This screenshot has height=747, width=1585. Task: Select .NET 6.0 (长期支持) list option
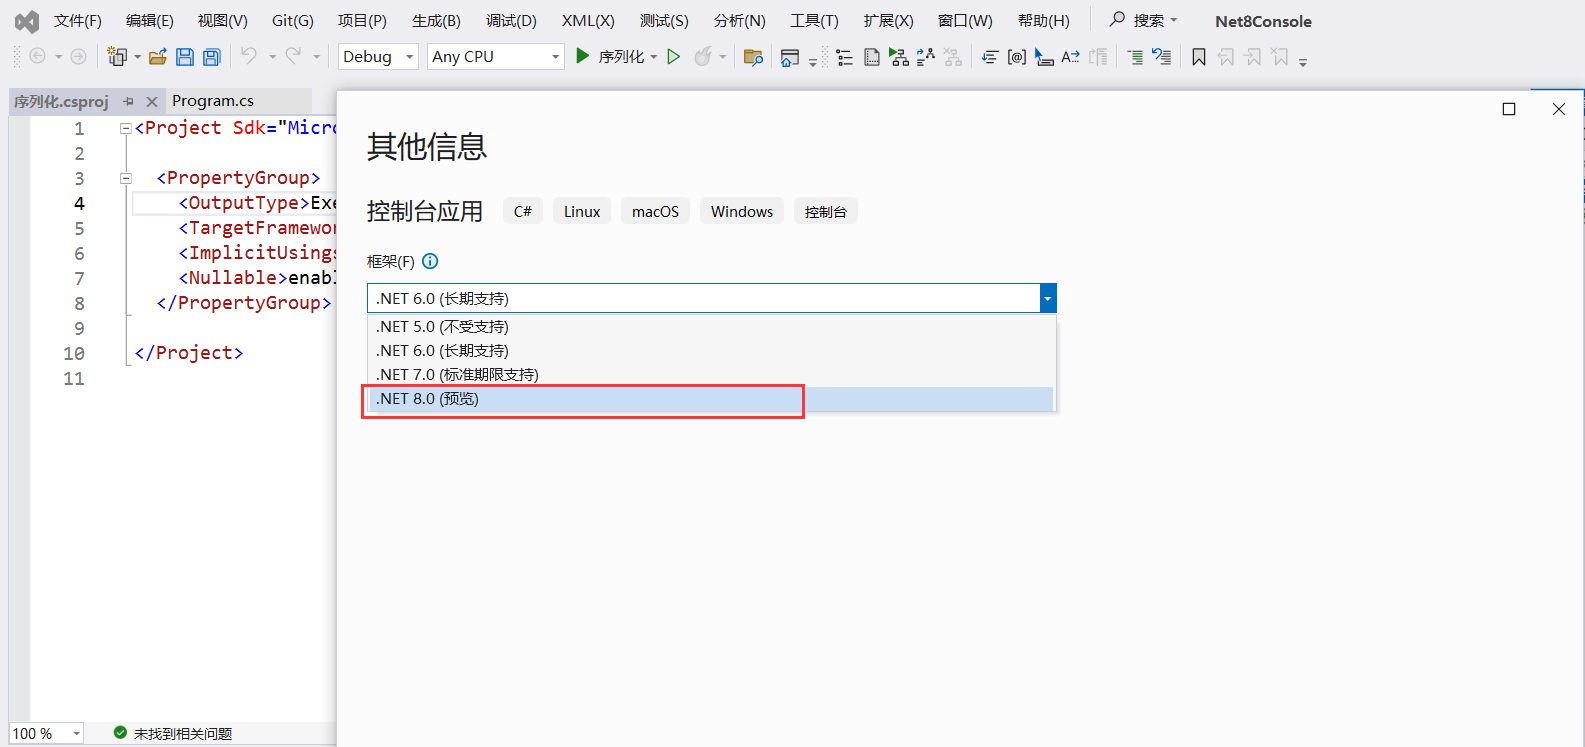(711, 351)
